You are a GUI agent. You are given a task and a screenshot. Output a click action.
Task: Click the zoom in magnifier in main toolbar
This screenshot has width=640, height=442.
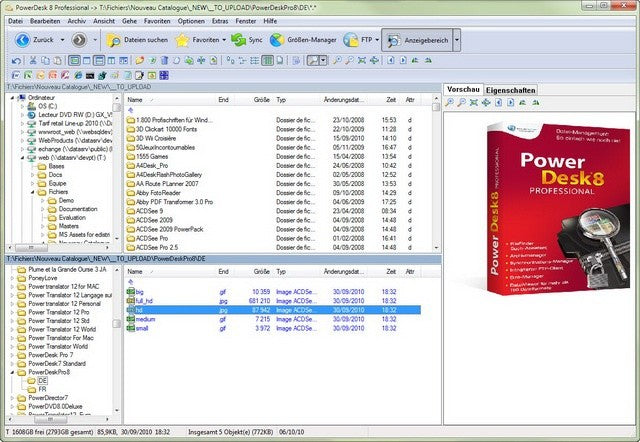(x=337, y=61)
